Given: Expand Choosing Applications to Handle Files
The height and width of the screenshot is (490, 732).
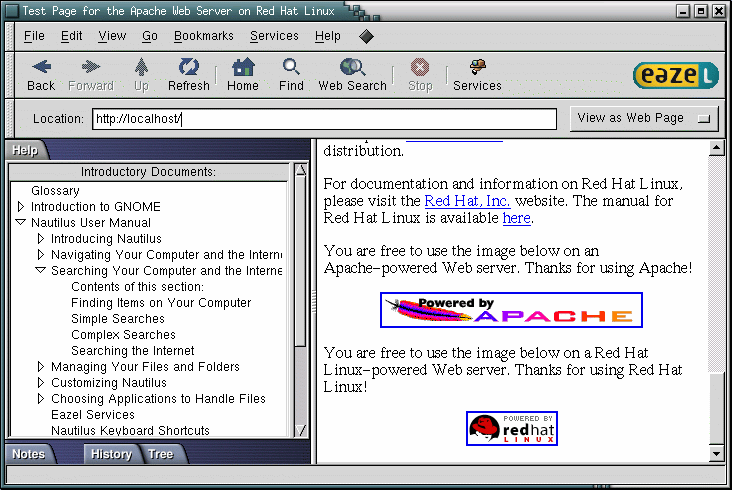Looking at the screenshot, I should point(41,398).
